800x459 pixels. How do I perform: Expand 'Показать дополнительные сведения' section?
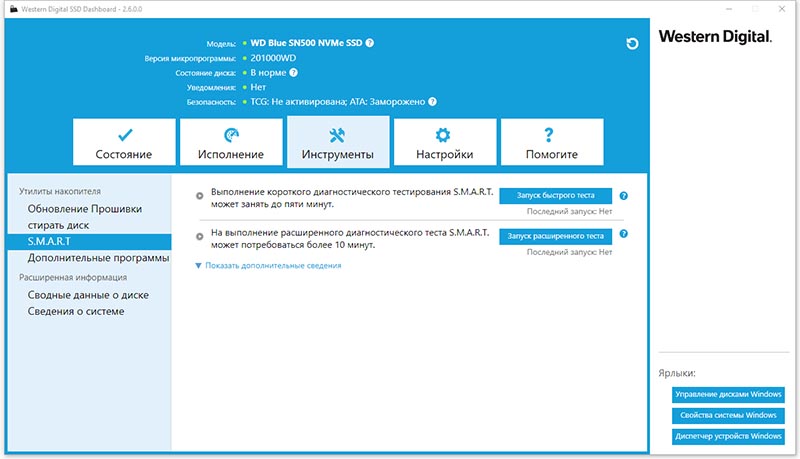click(x=268, y=266)
